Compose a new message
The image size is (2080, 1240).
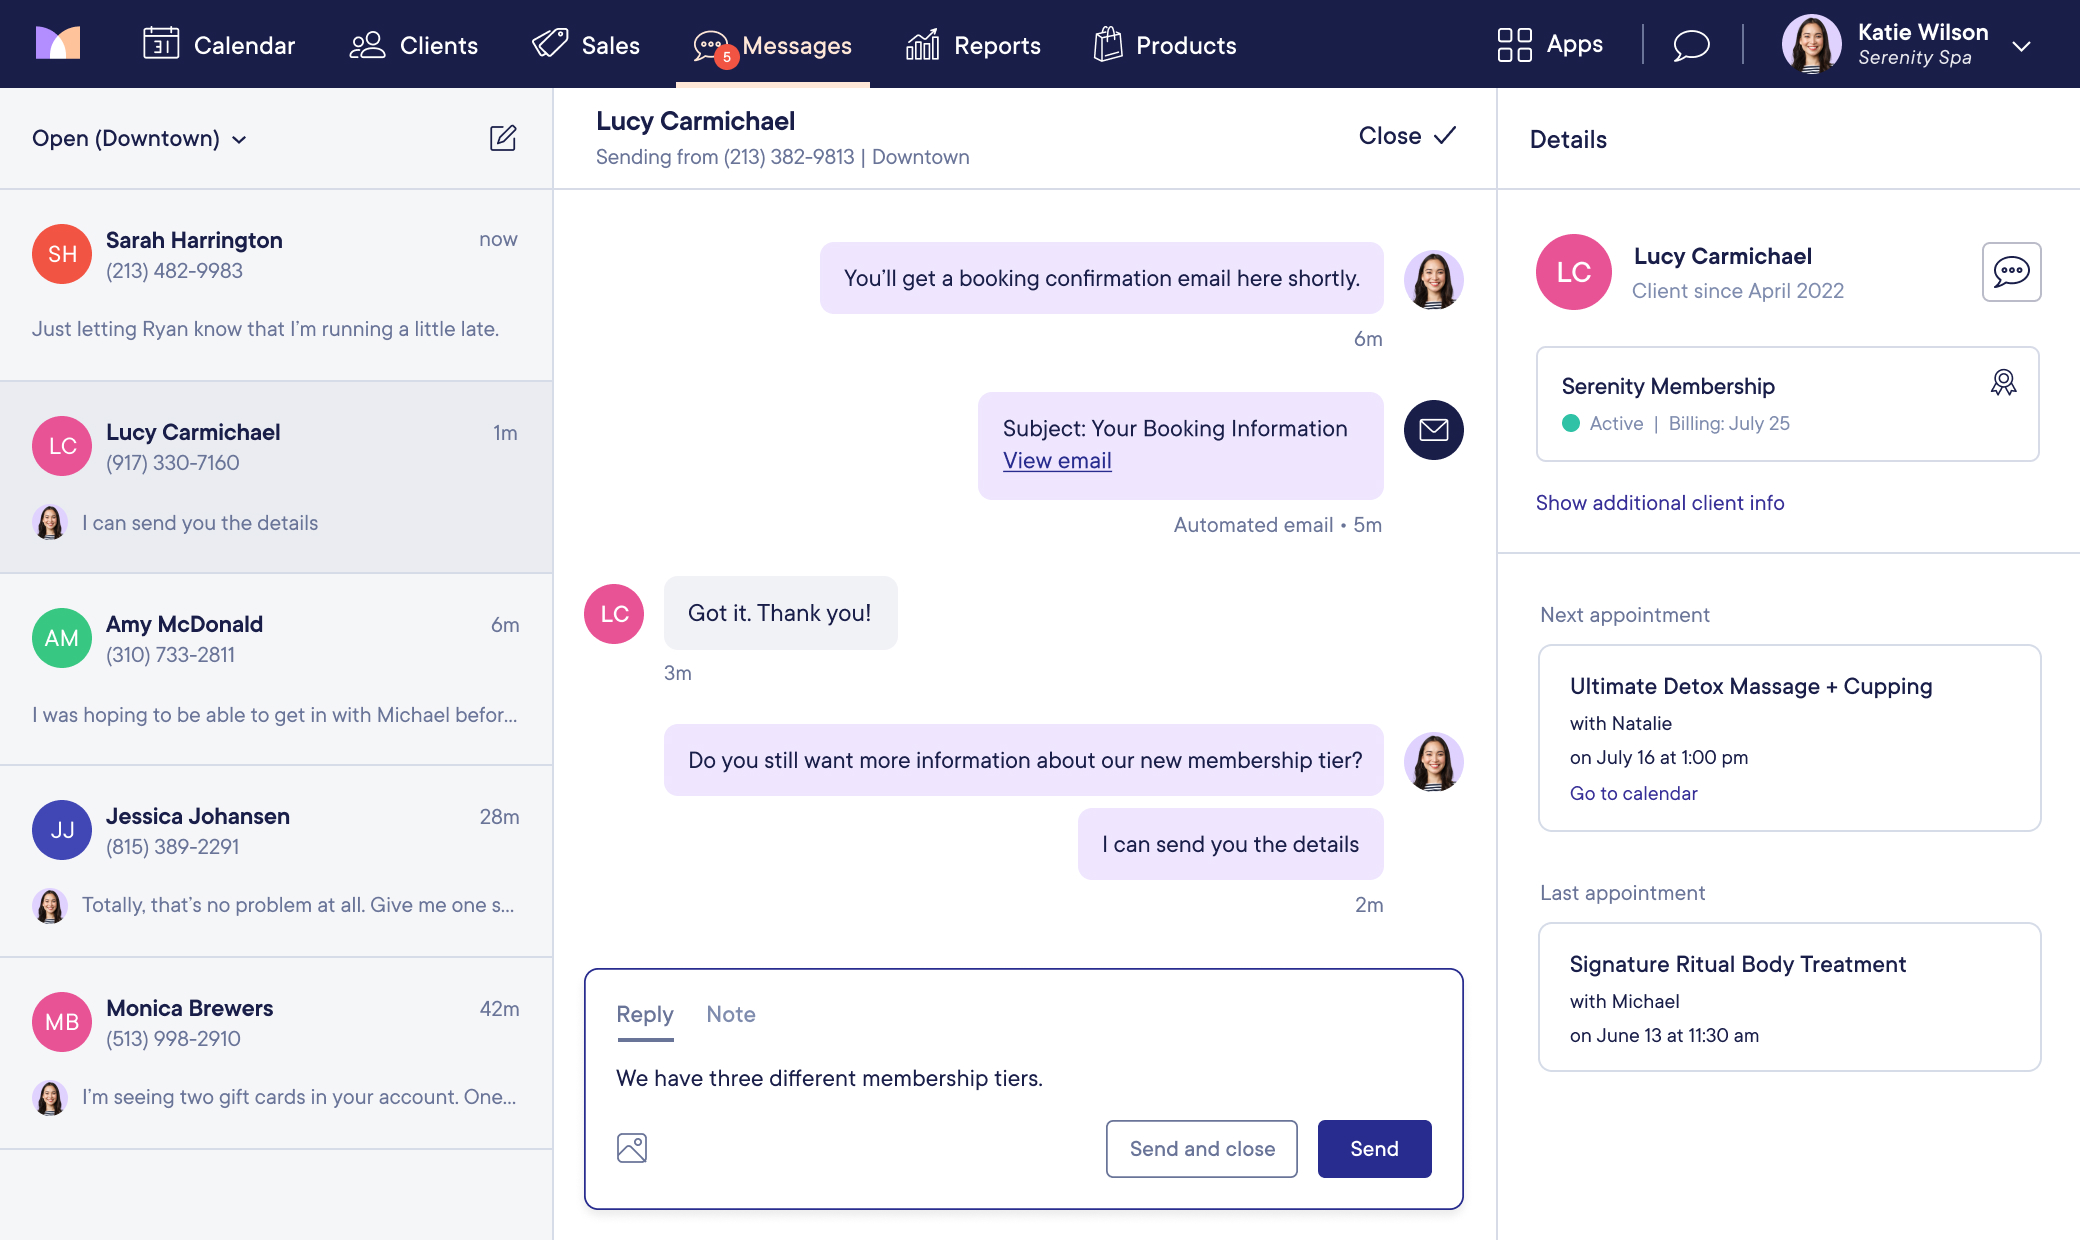(x=504, y=138)
